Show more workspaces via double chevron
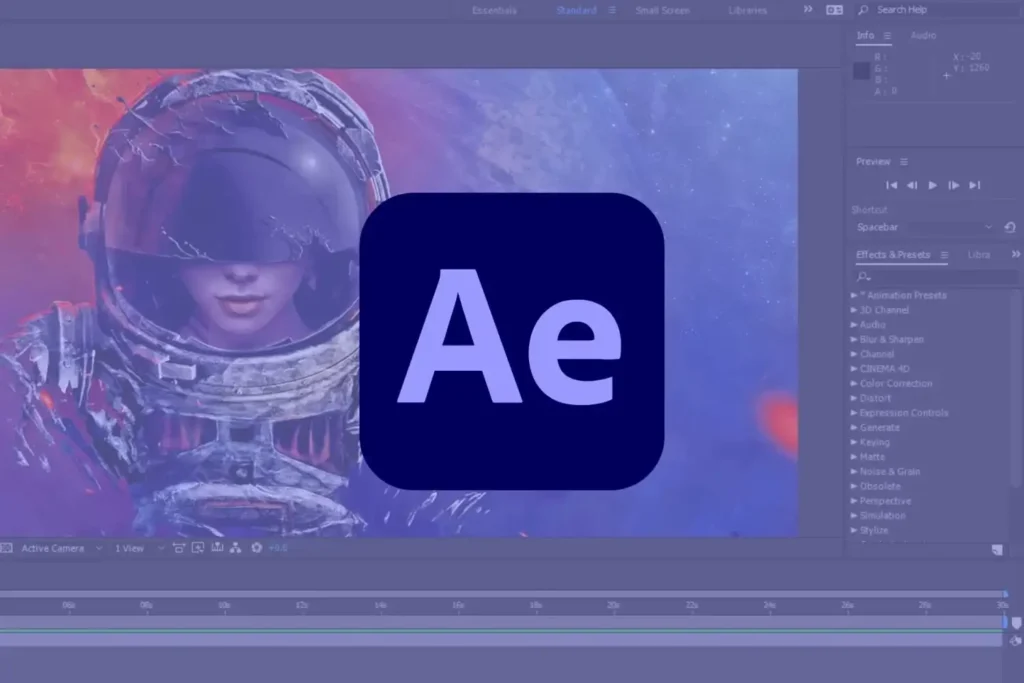Image resolution: width=1024 pixels, height=683 pixels. [808, 9]
